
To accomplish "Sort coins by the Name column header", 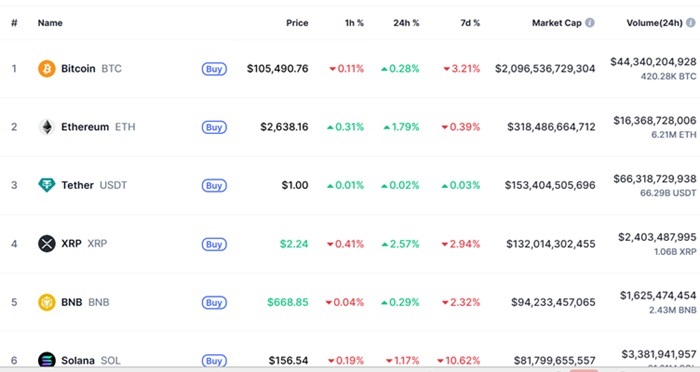I will (x=50, y=23).
